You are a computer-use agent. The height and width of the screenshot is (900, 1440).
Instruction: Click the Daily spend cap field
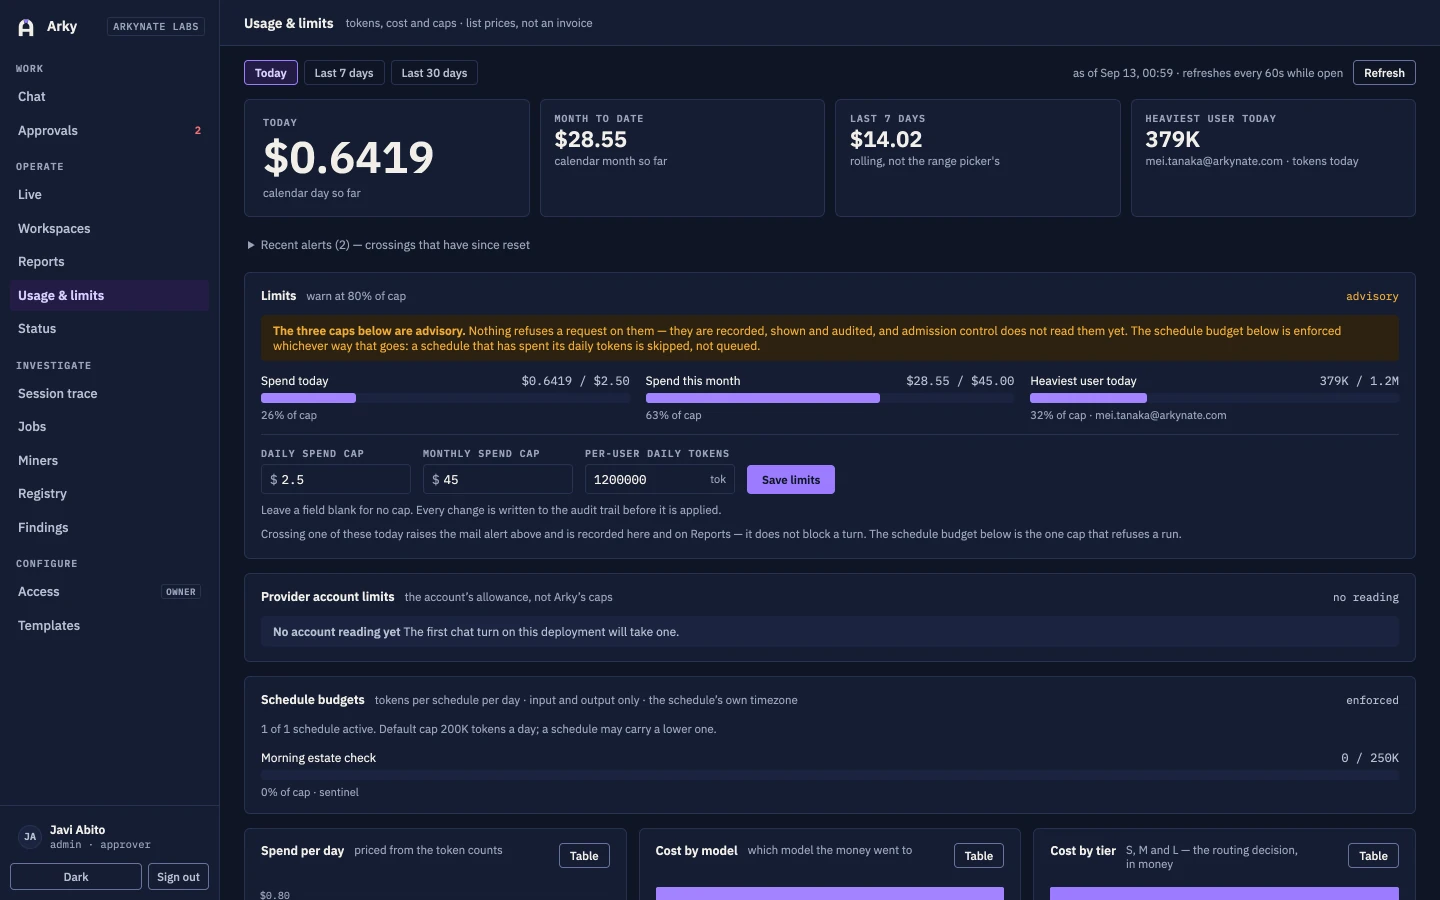(336, 480)
